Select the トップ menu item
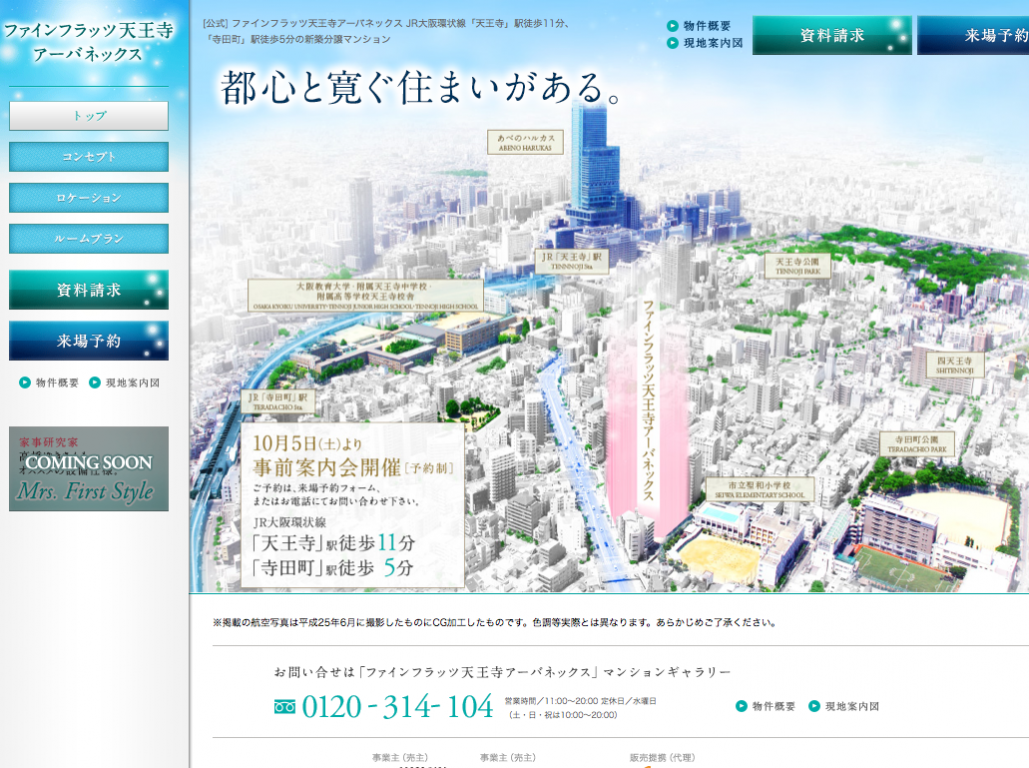This screenshot has width=1029, height=768. point(89,116)
